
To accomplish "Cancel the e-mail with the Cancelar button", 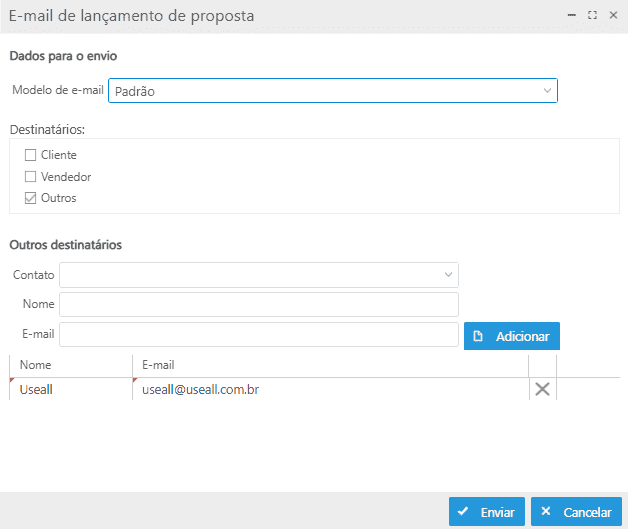I will [x=578, y=512].
